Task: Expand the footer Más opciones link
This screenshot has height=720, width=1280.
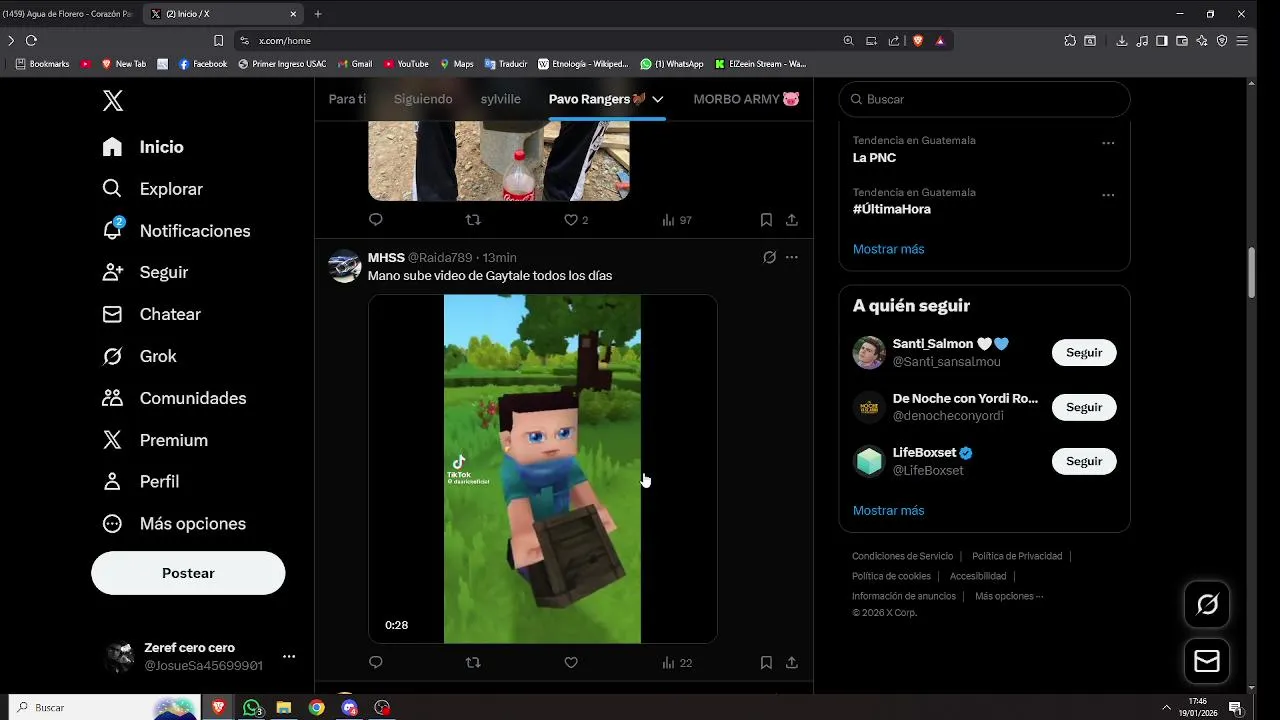Action: pyautogui.click(x=1009, y=596)
